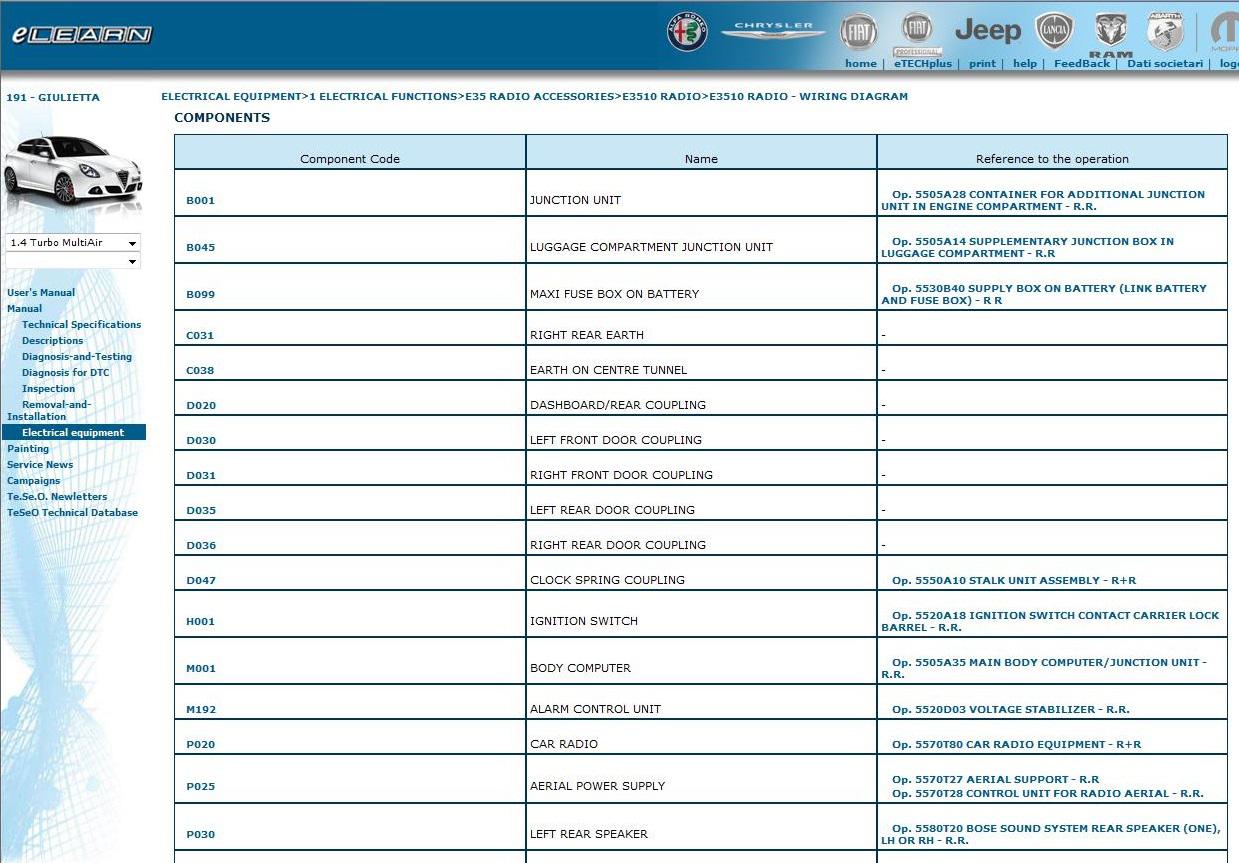Click the eLEARN logo
This screenshot has height=863, width=1239.
click(82, 35)
